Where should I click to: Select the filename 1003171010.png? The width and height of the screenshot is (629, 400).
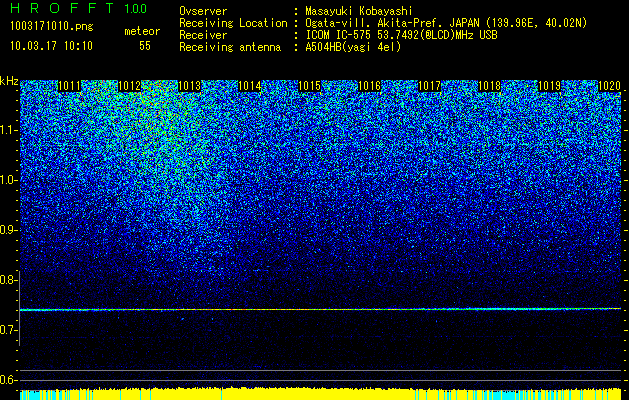[52, 27]
